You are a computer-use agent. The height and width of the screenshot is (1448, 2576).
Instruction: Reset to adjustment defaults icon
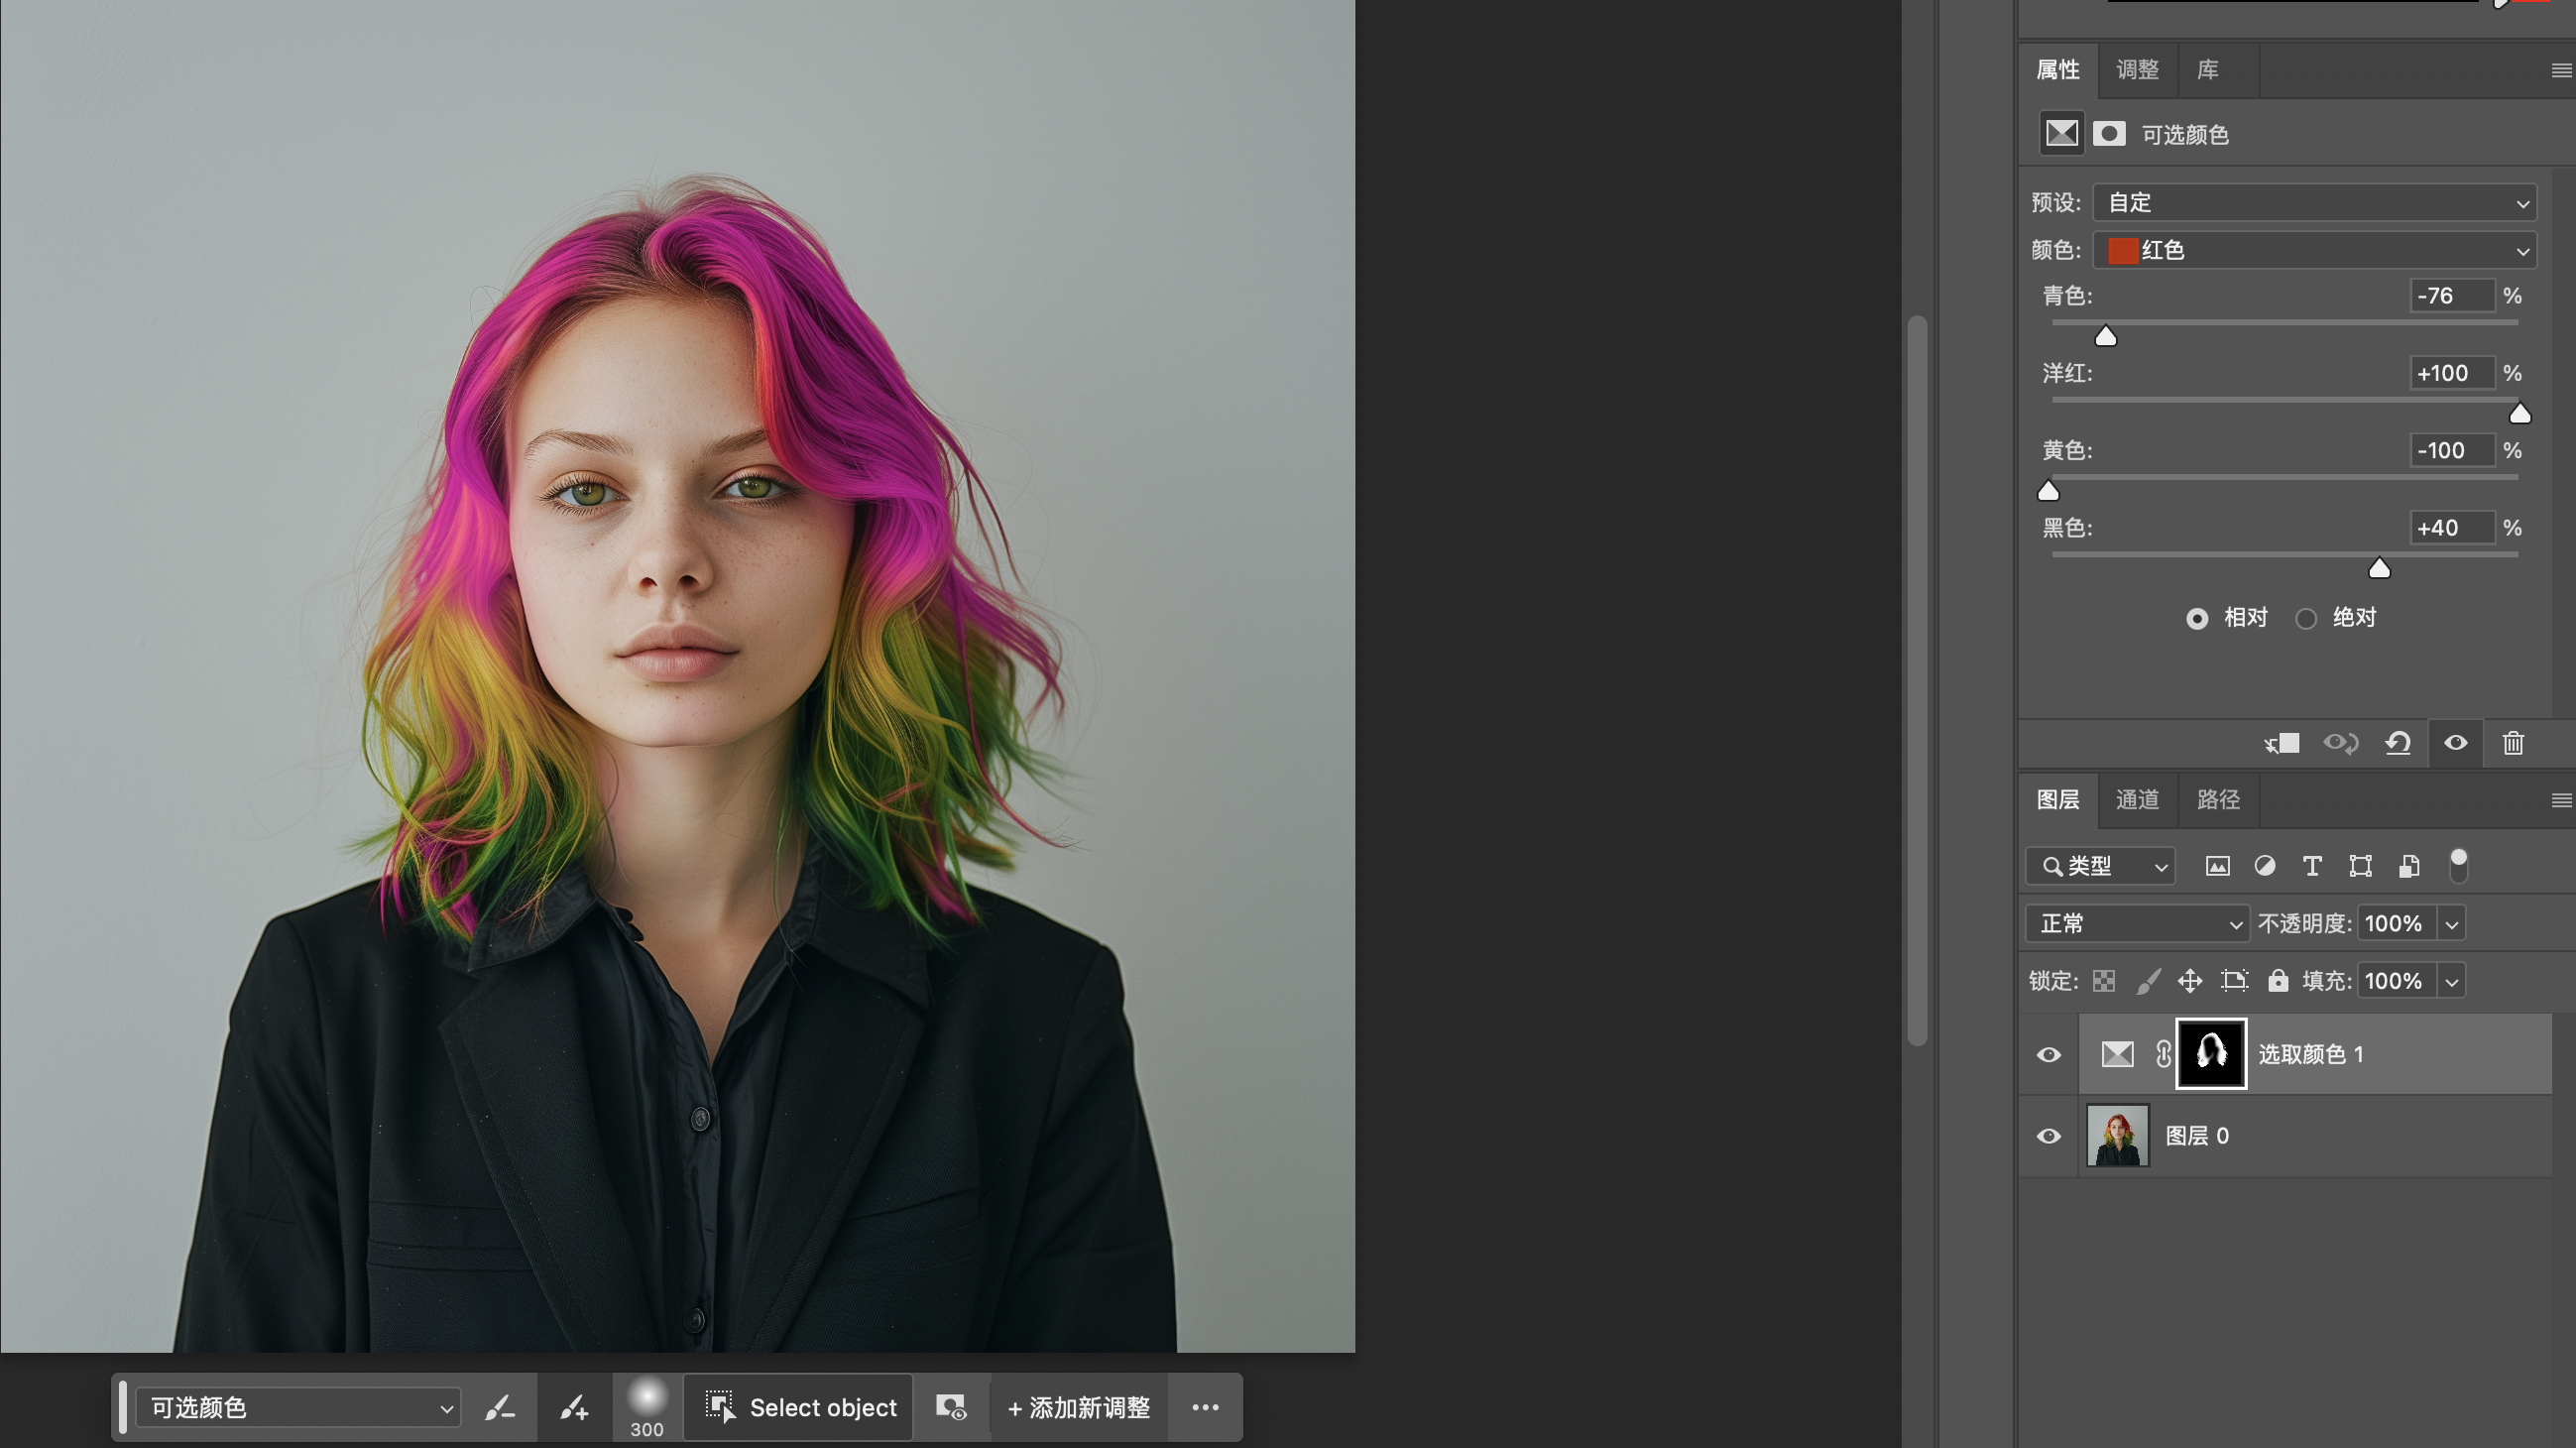click(x=2398, y=744)
